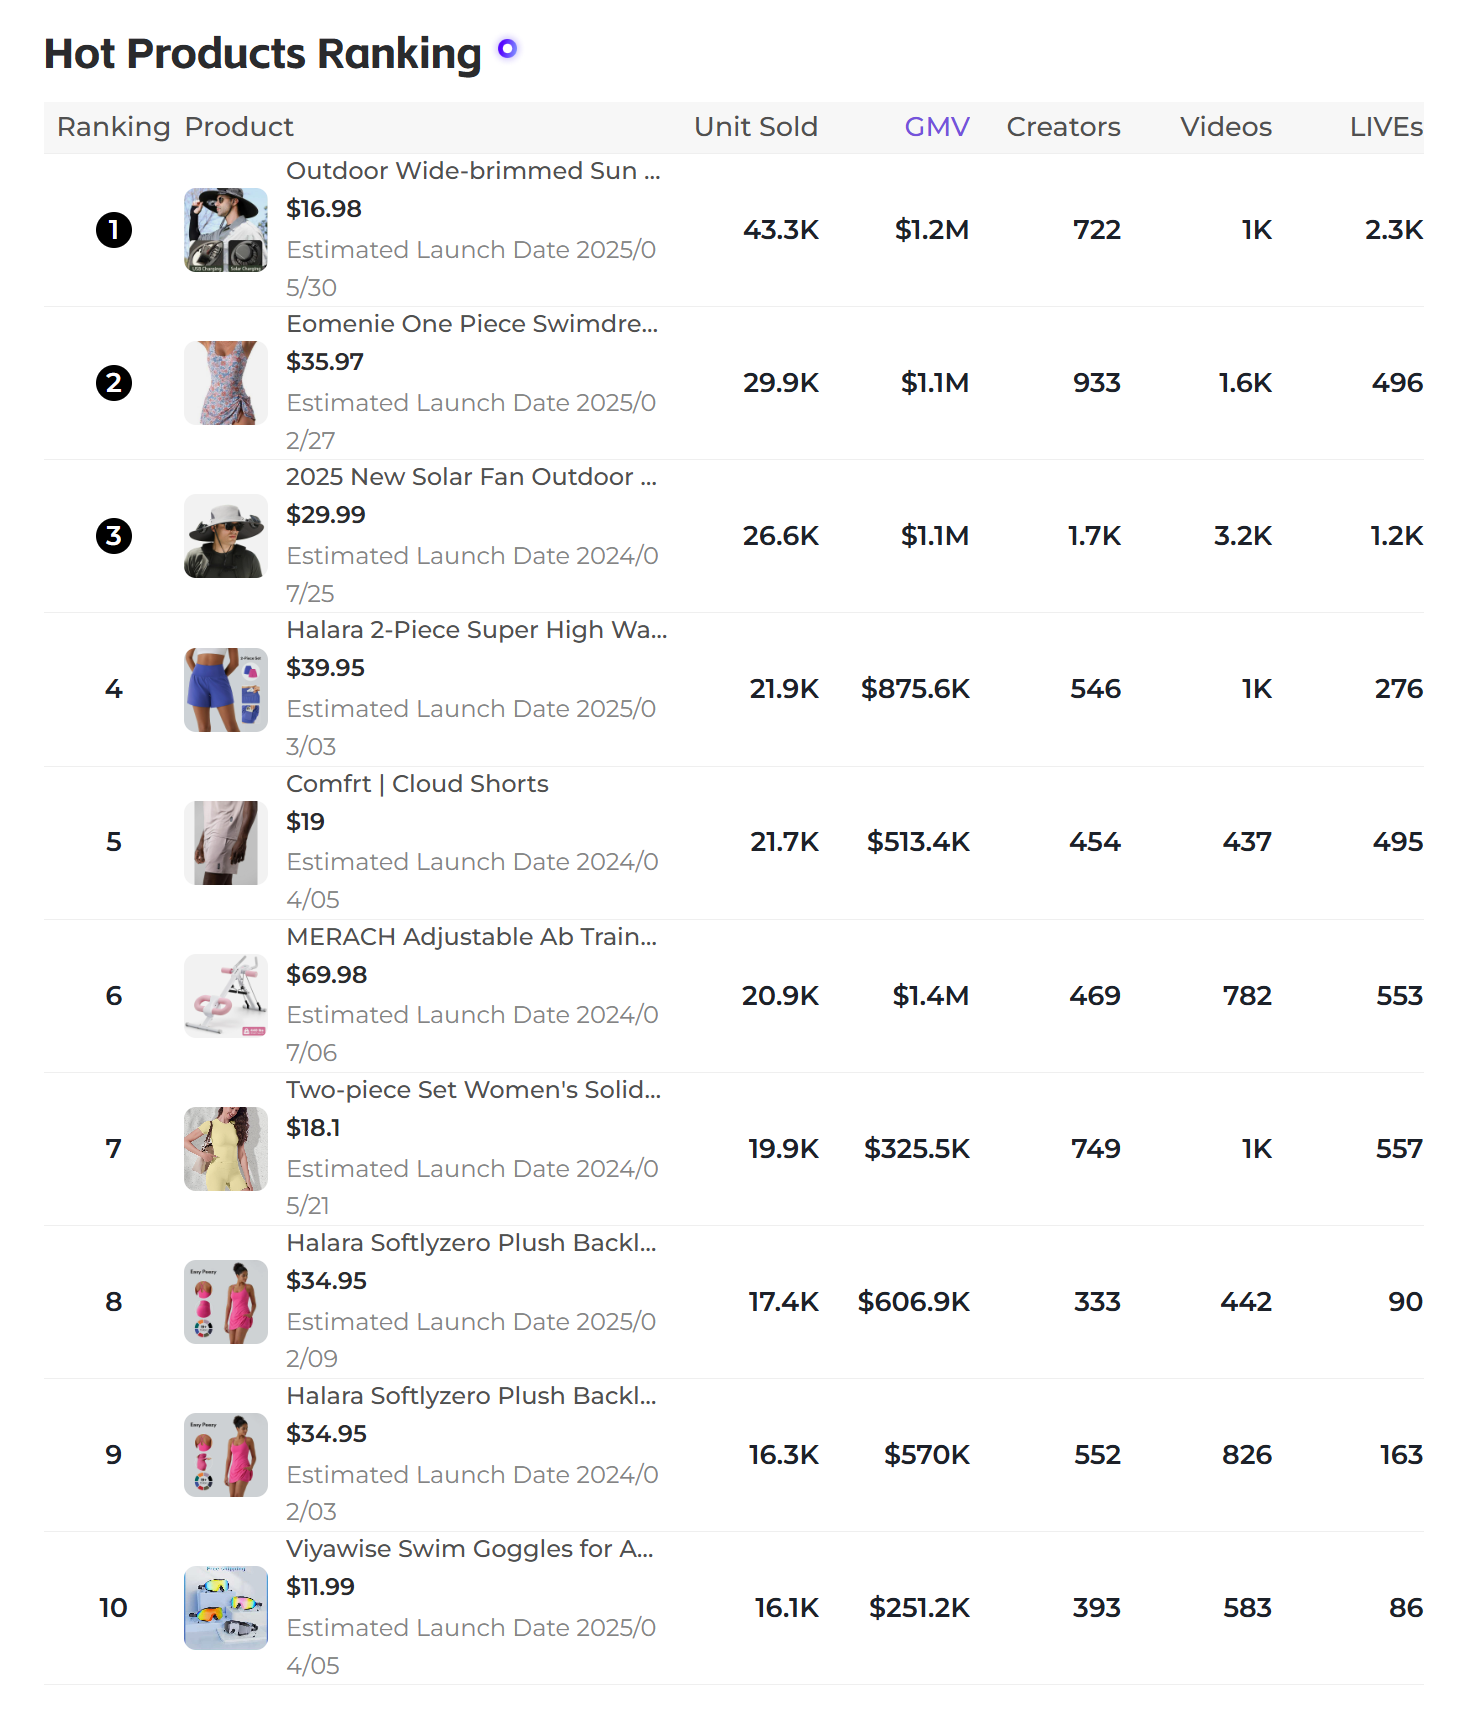Sort table by Creators column header
This screenshot has height=1718, width=1472.
coord(1063,127)
